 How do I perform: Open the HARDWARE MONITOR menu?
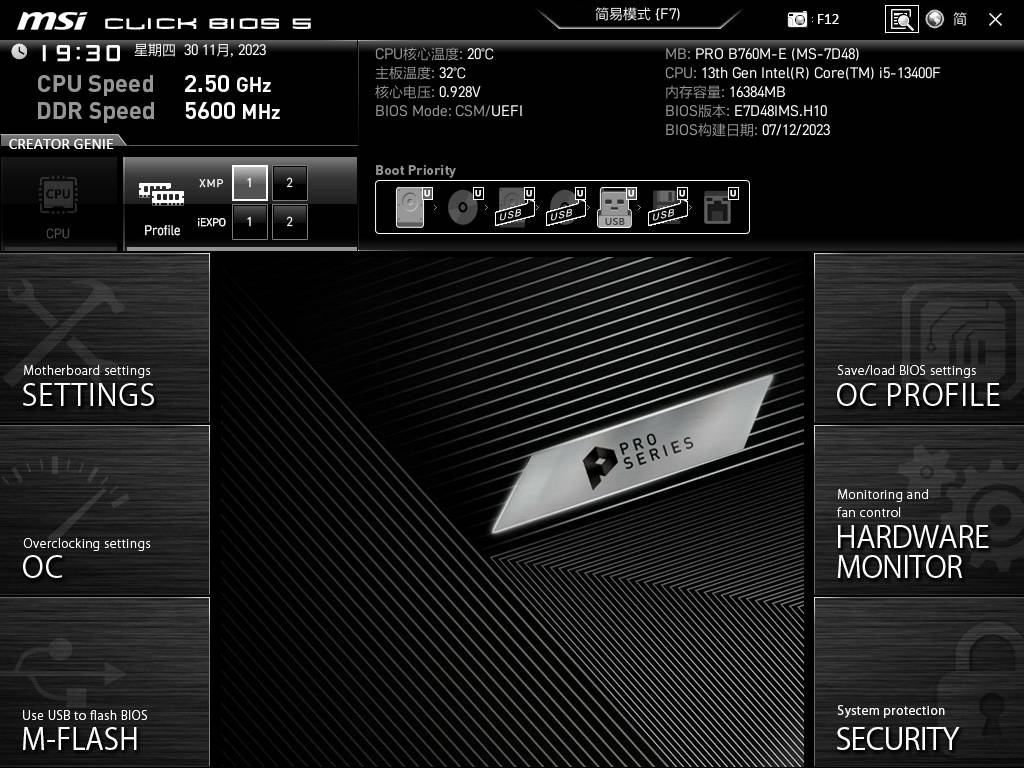click(x=919, y=510)
